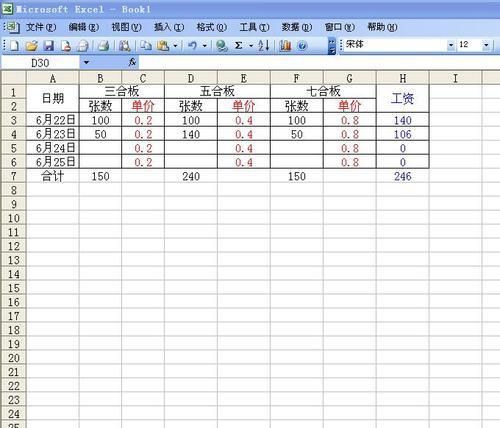The height and width of the screenshot is (428, 500).
Task: Click workbook control icon beside 文件 menu
Action: 14,27
